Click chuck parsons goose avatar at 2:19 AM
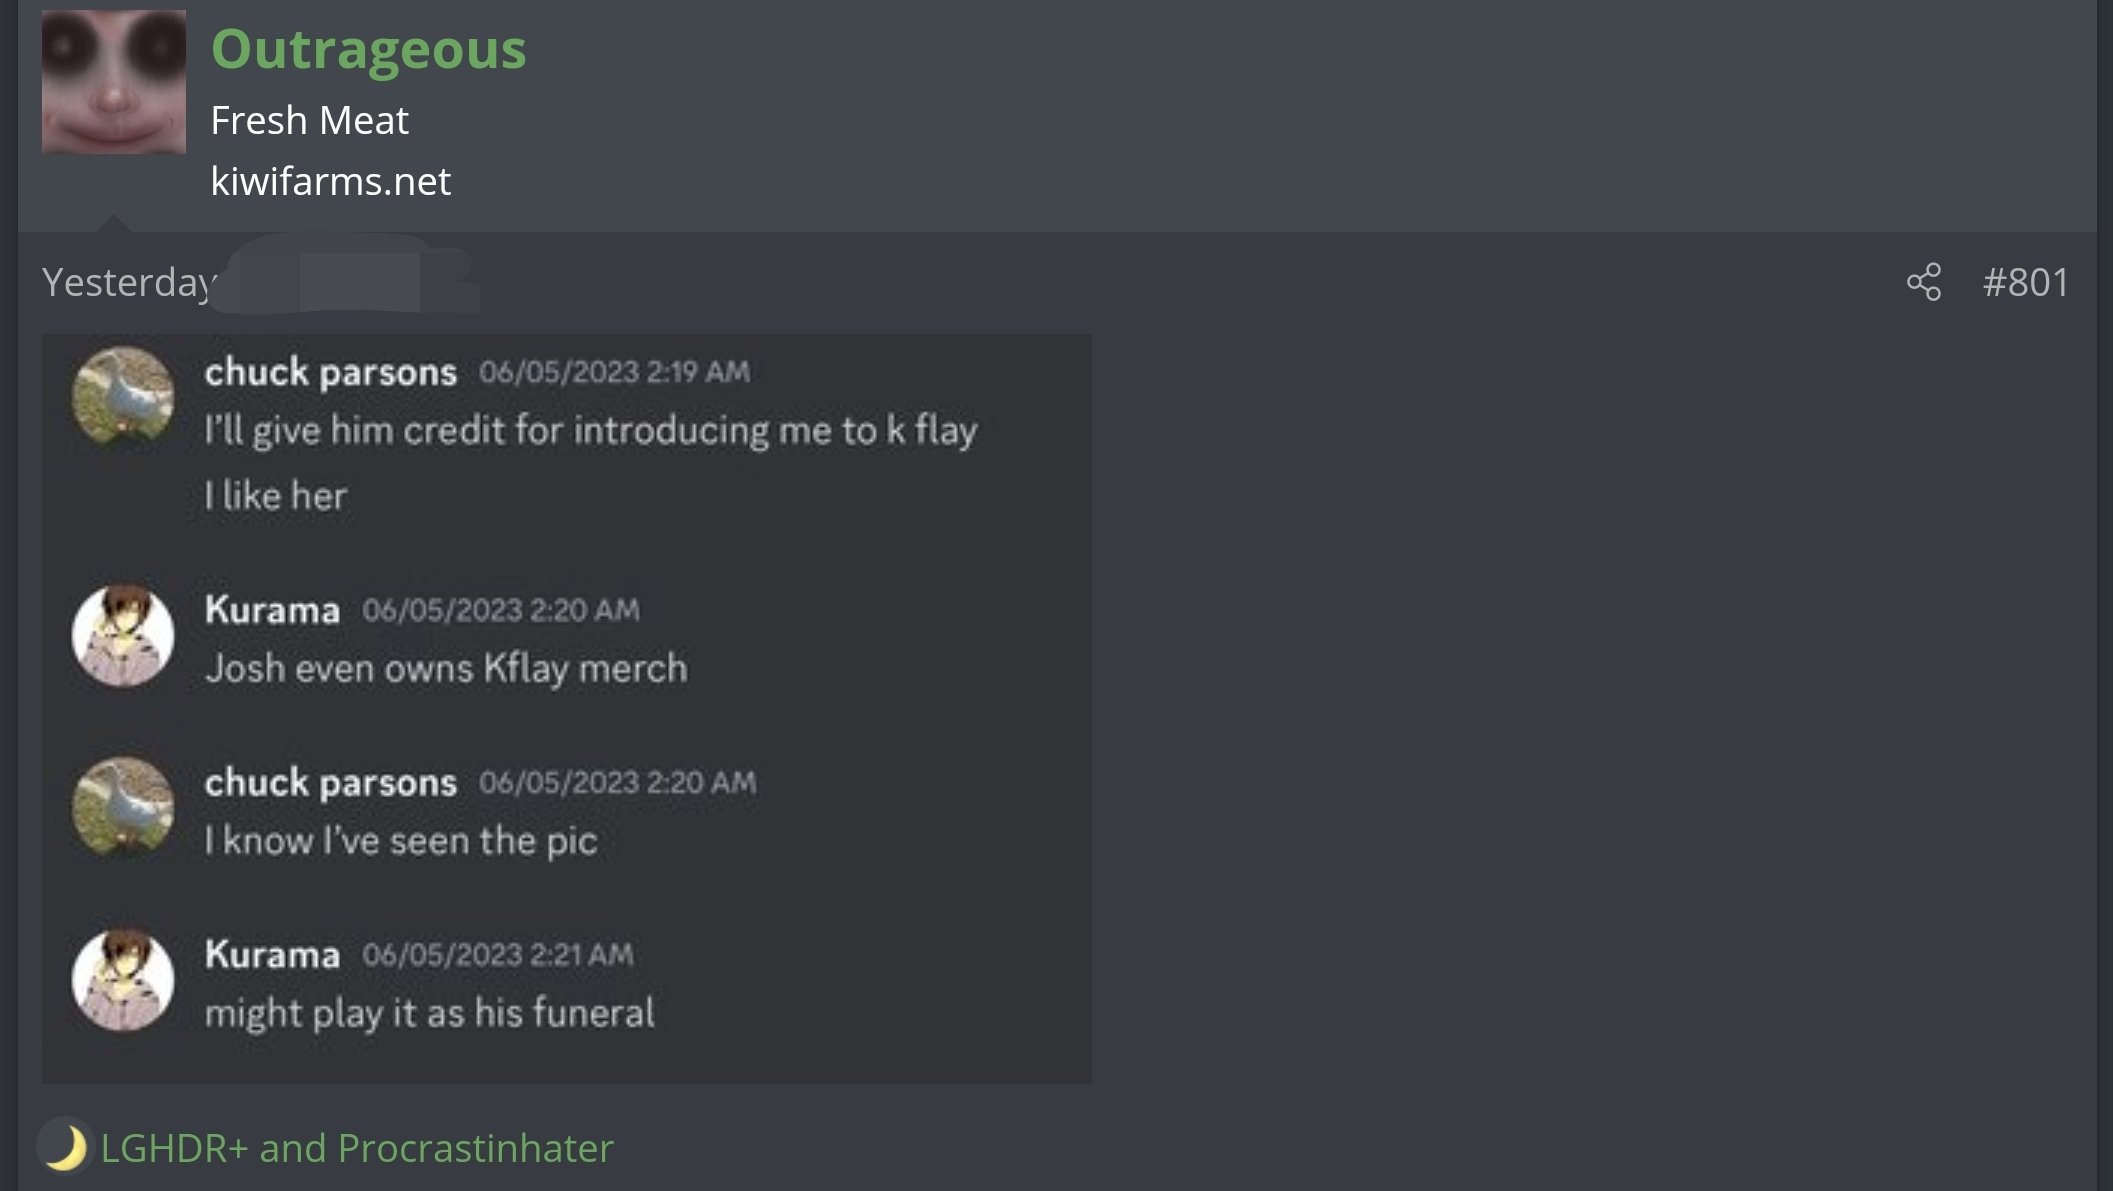This screenshot has height=1191, width=2113. [x=123, y=396]
